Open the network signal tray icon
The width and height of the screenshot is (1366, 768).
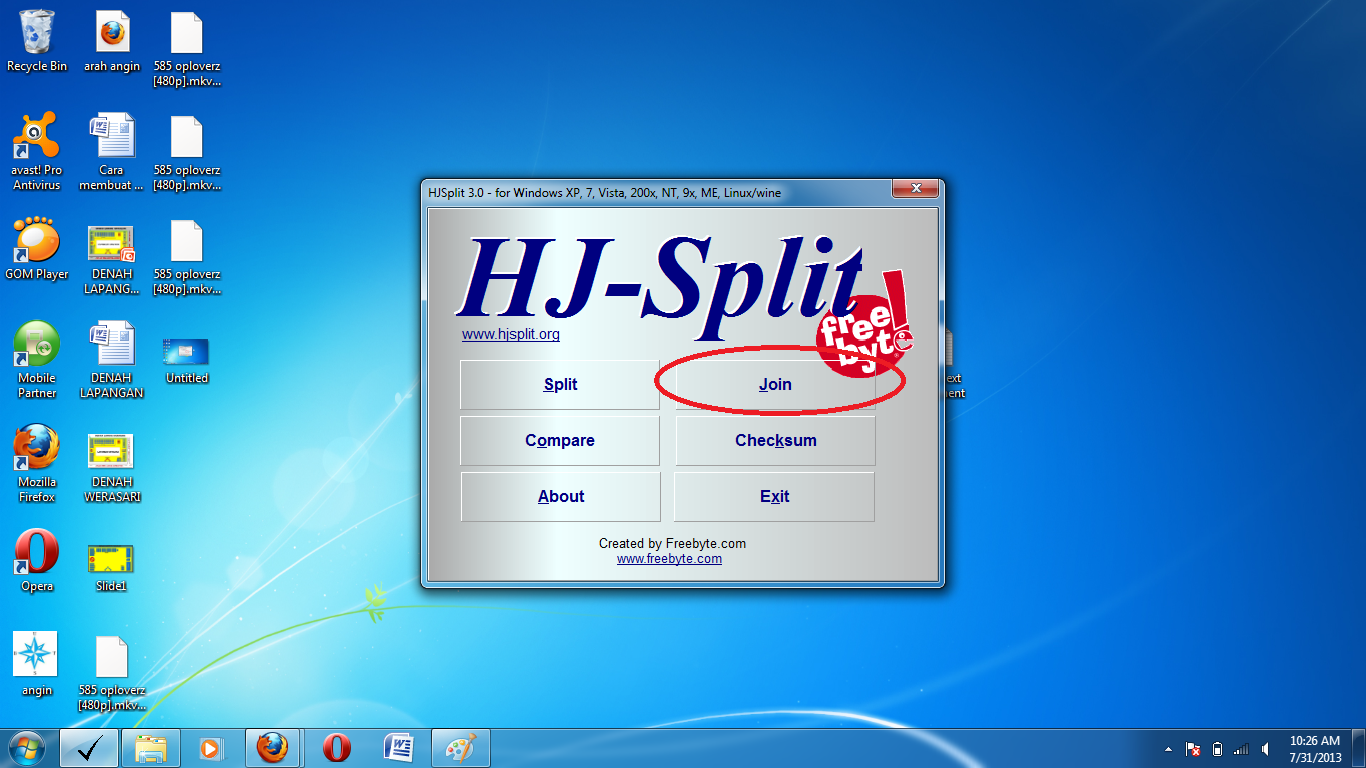pos(1241,749)
